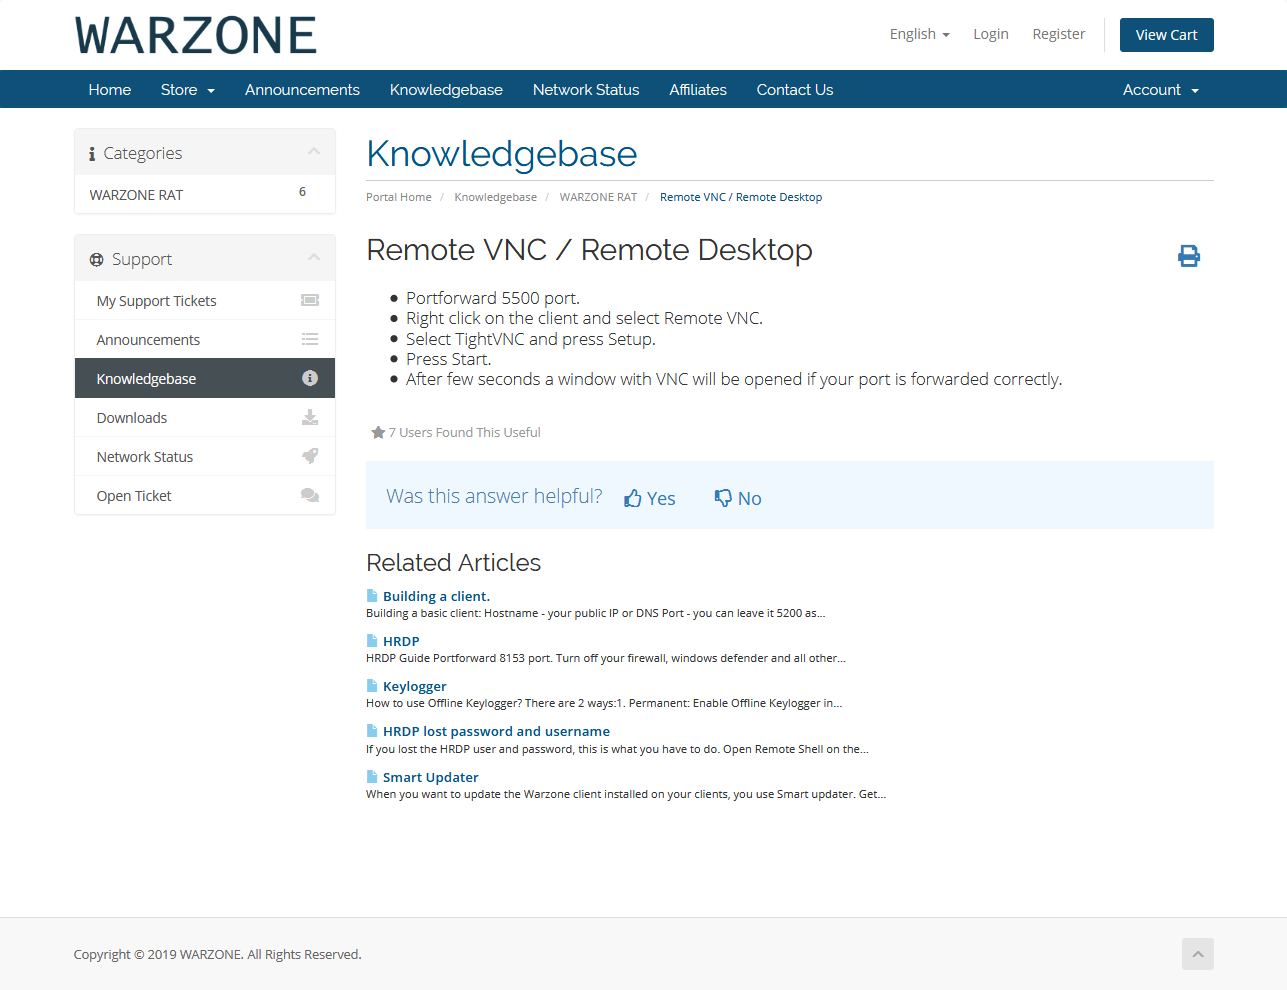This screenshot has height=990, width=1287.
Task: Click the print article icon
Action: [x=1188, y=256]
